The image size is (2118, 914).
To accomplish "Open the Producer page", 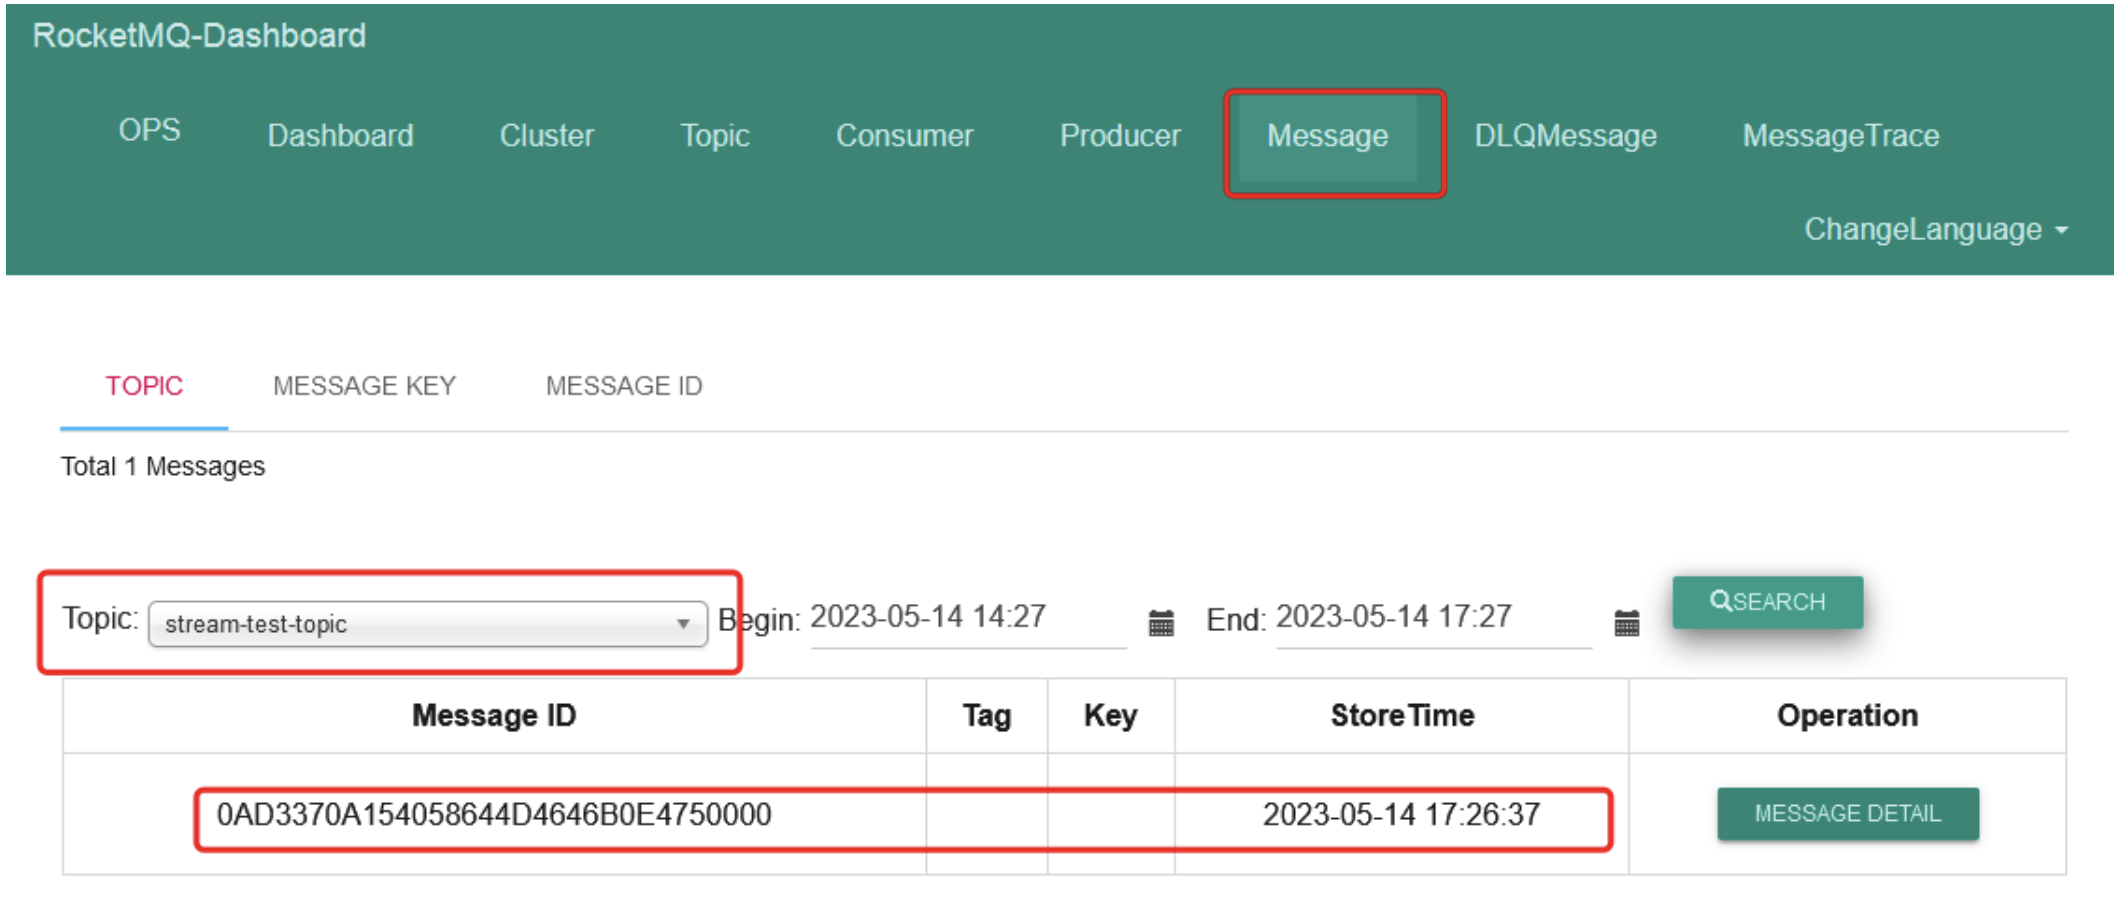I will point(1120,135).
